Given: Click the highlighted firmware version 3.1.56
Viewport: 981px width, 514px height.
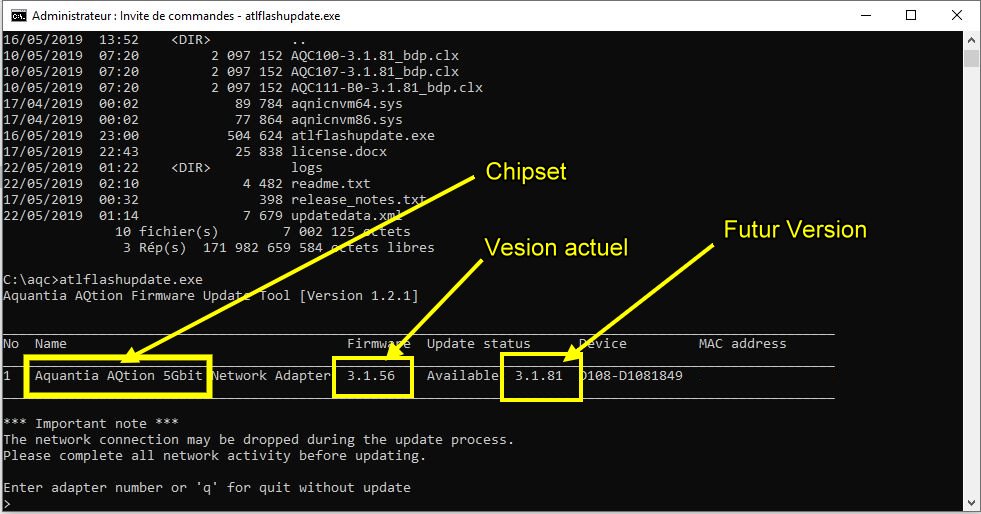Looking at the screenshot, I should coord(371,376).
